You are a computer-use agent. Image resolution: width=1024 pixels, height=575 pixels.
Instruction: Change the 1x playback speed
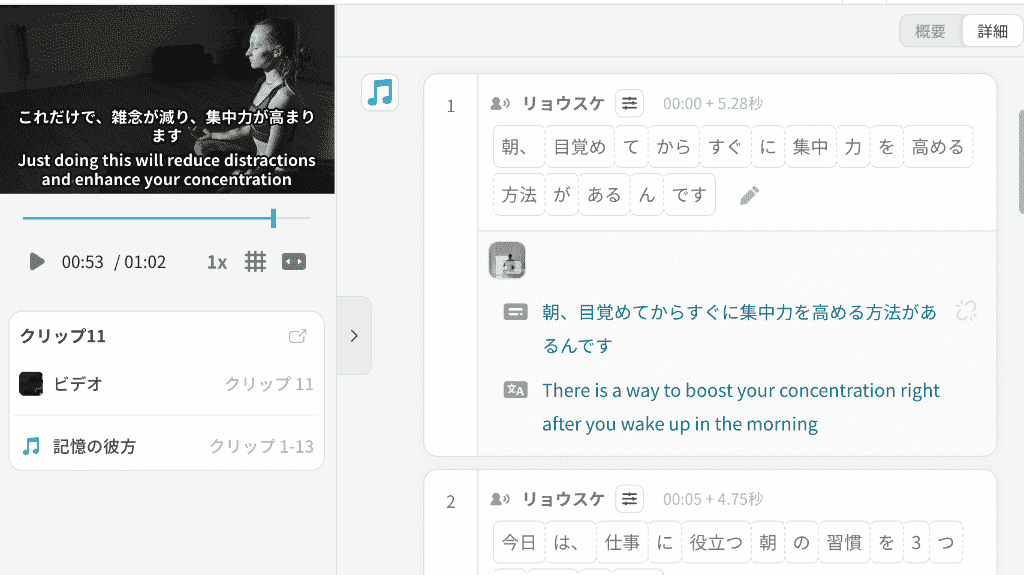tap(217, 263)
